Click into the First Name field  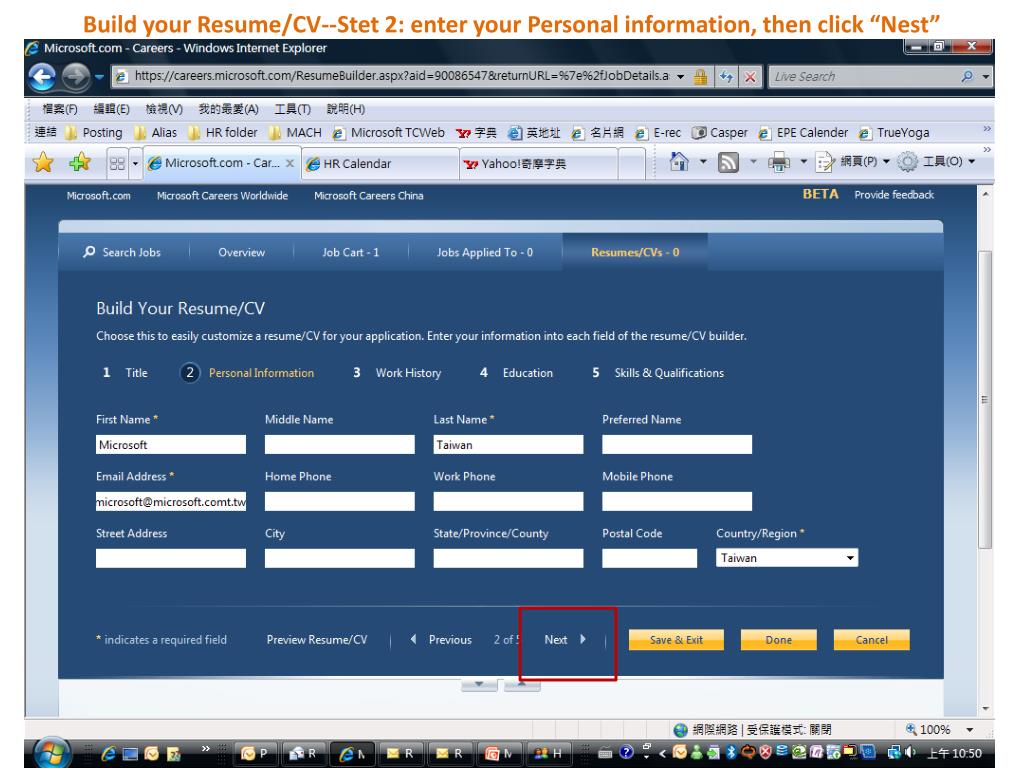171,445
